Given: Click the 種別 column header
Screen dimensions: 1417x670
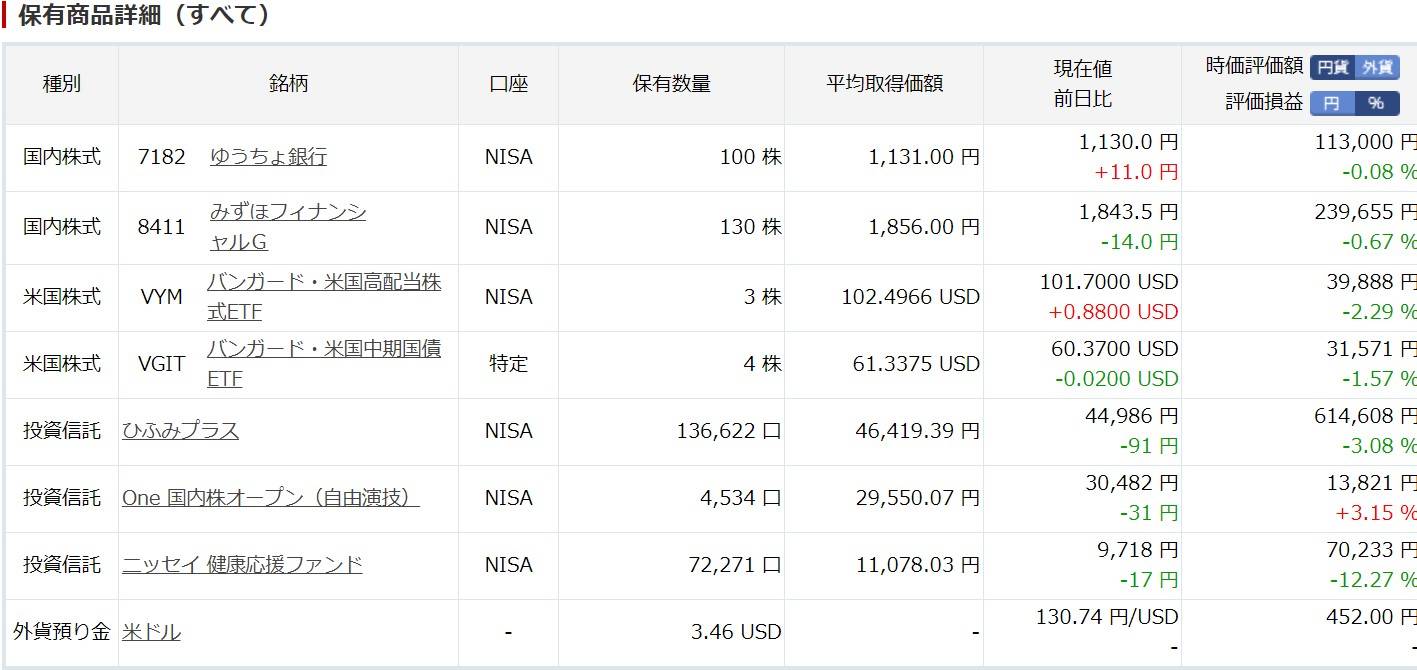Looking at the screenshot, I should 62,84.
